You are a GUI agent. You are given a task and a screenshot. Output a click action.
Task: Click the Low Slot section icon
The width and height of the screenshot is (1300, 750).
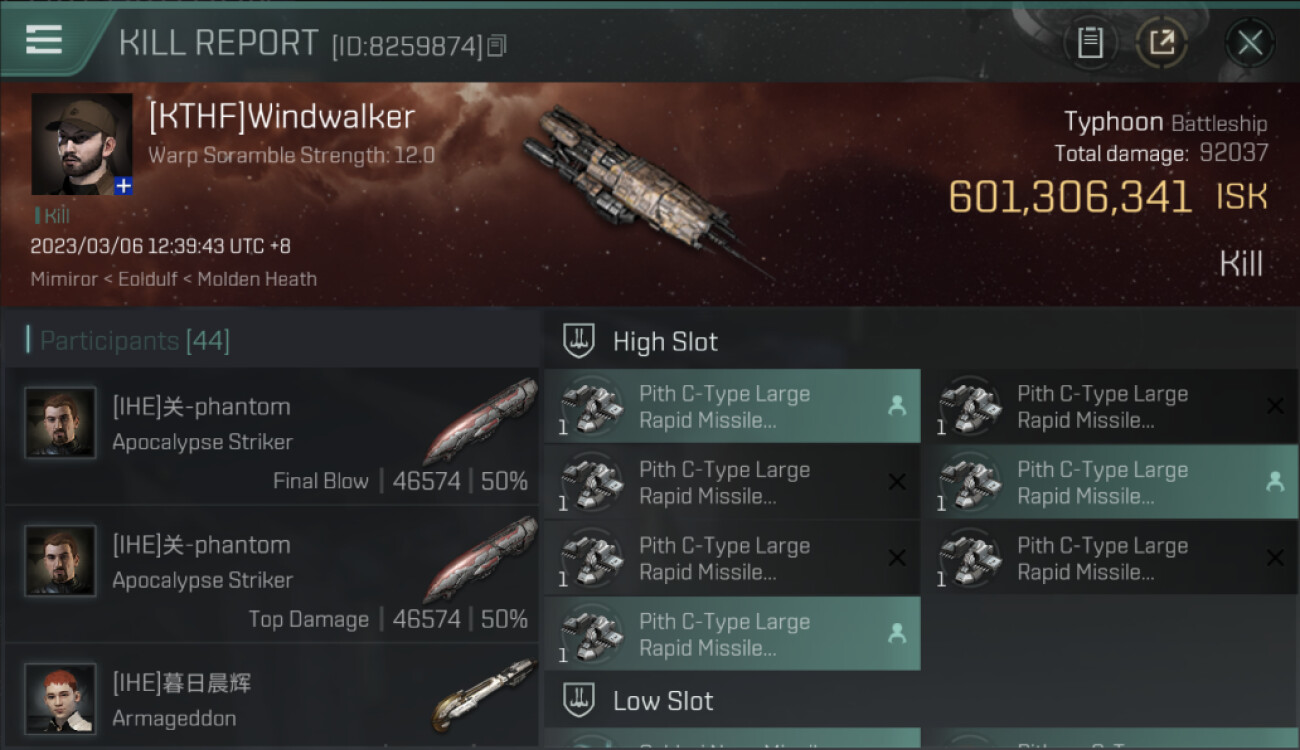click(x=580, y=700)
